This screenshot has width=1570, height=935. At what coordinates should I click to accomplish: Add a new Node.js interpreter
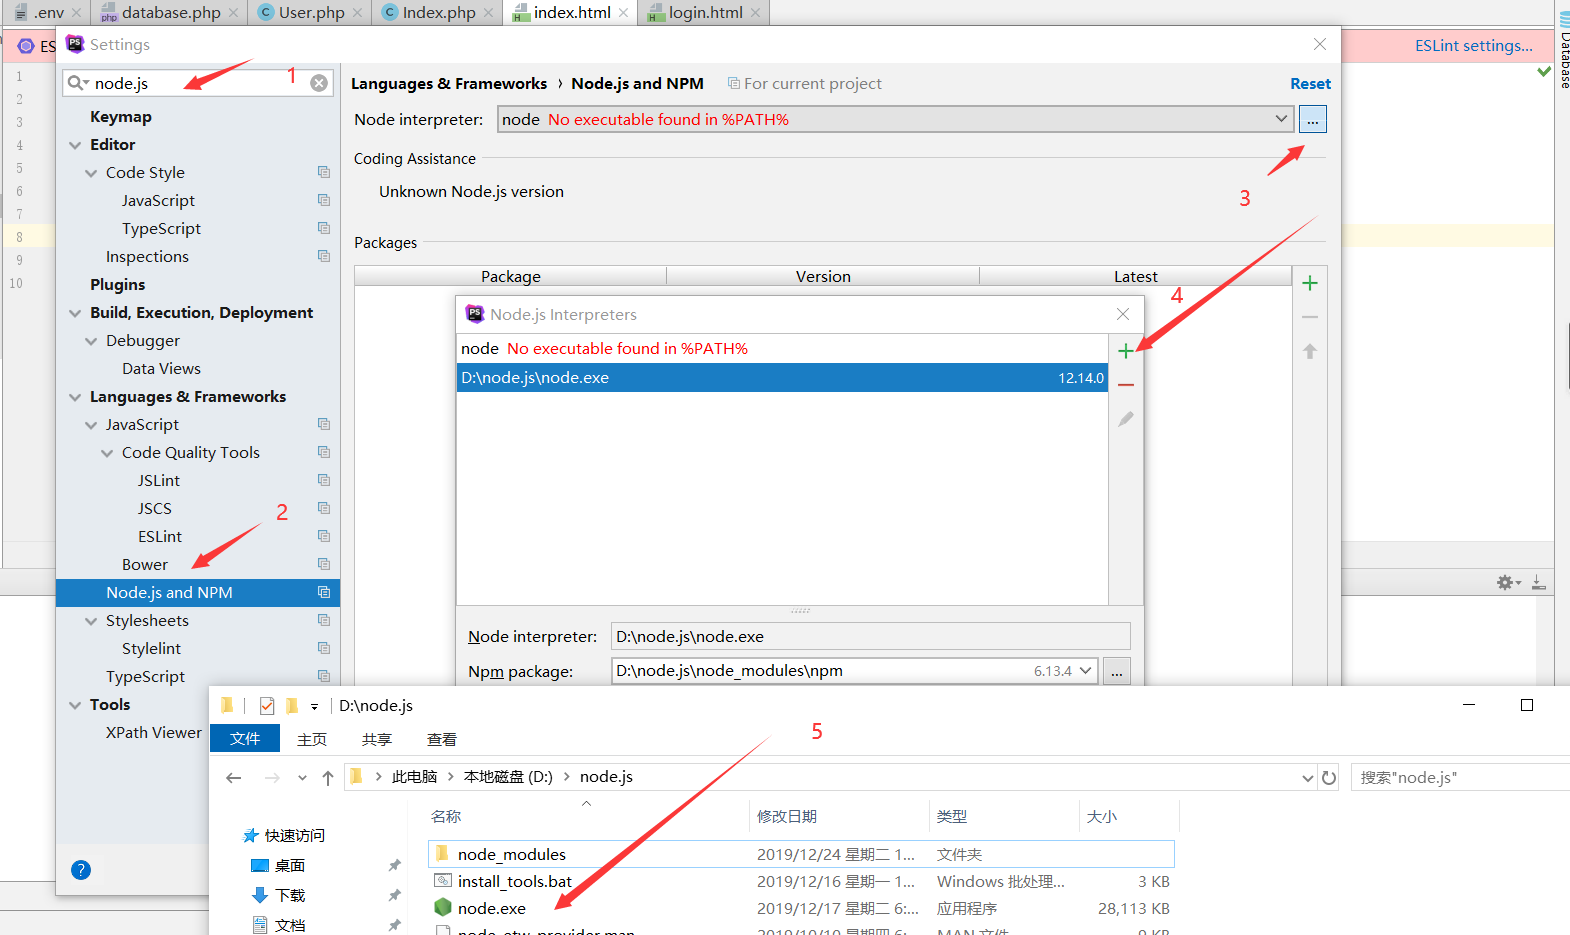[1126, 351]
